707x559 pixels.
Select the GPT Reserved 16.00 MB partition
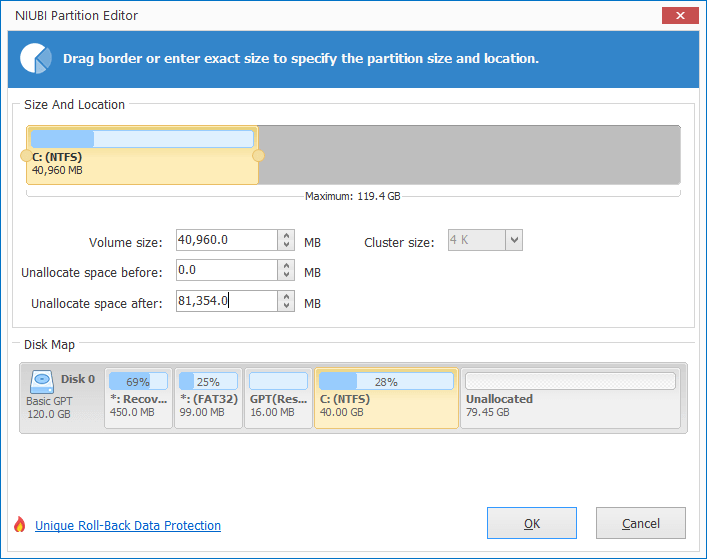pos(278,398)
